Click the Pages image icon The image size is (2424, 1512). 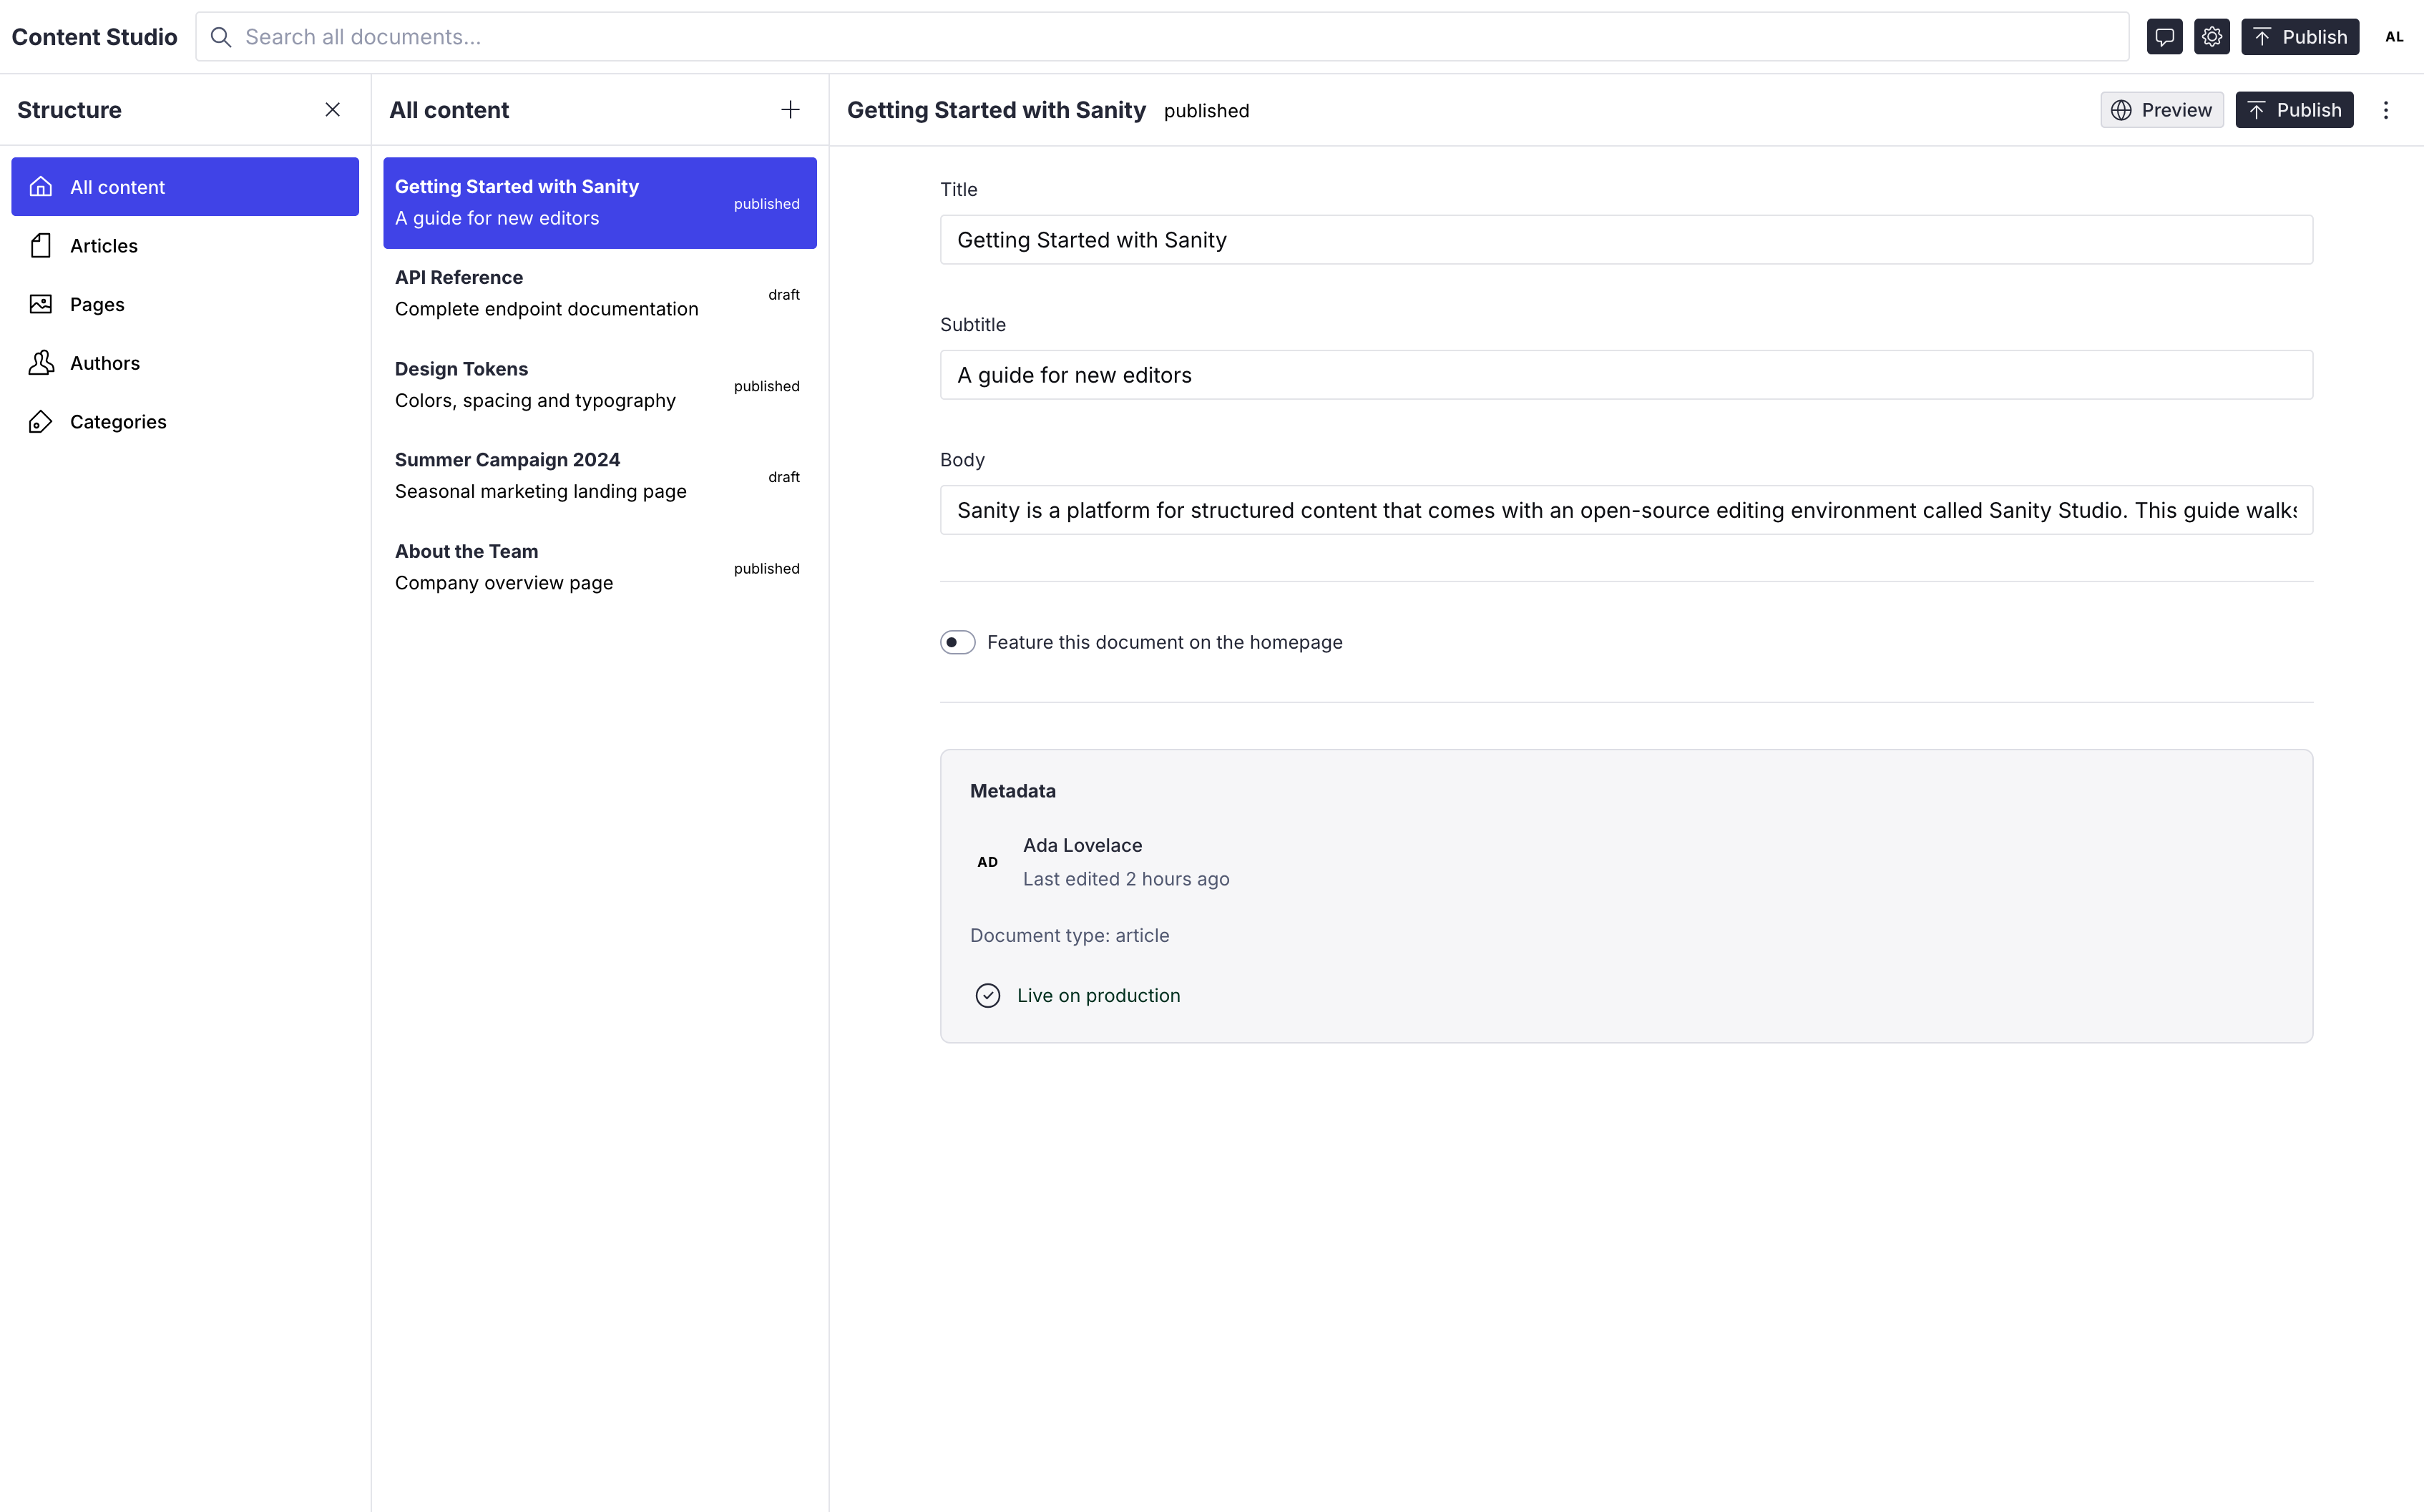[41, 304]
